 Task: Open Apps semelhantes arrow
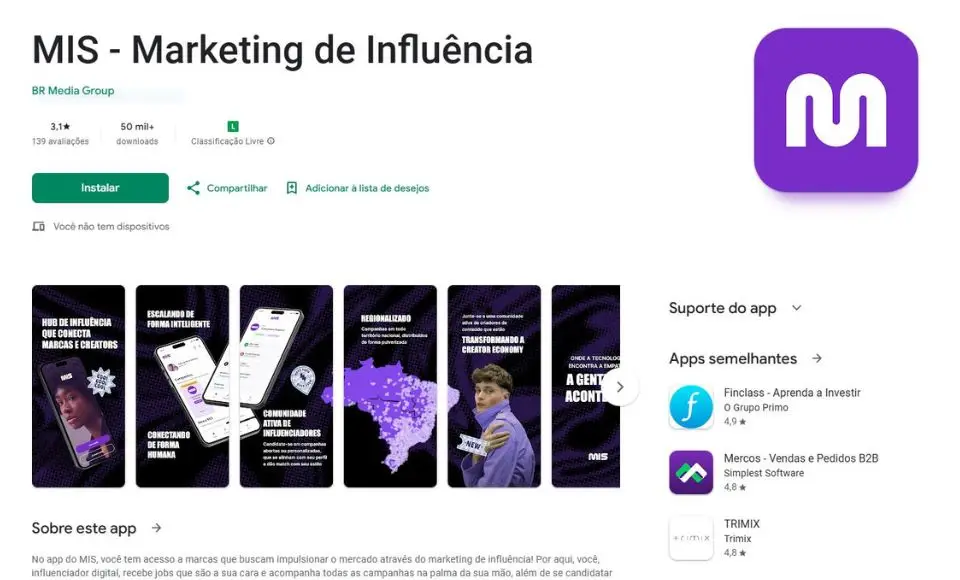click(817, 358)
